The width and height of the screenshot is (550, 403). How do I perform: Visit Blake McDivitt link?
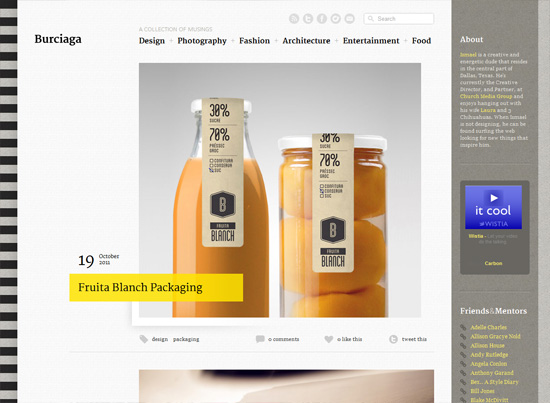coord(489,400)
